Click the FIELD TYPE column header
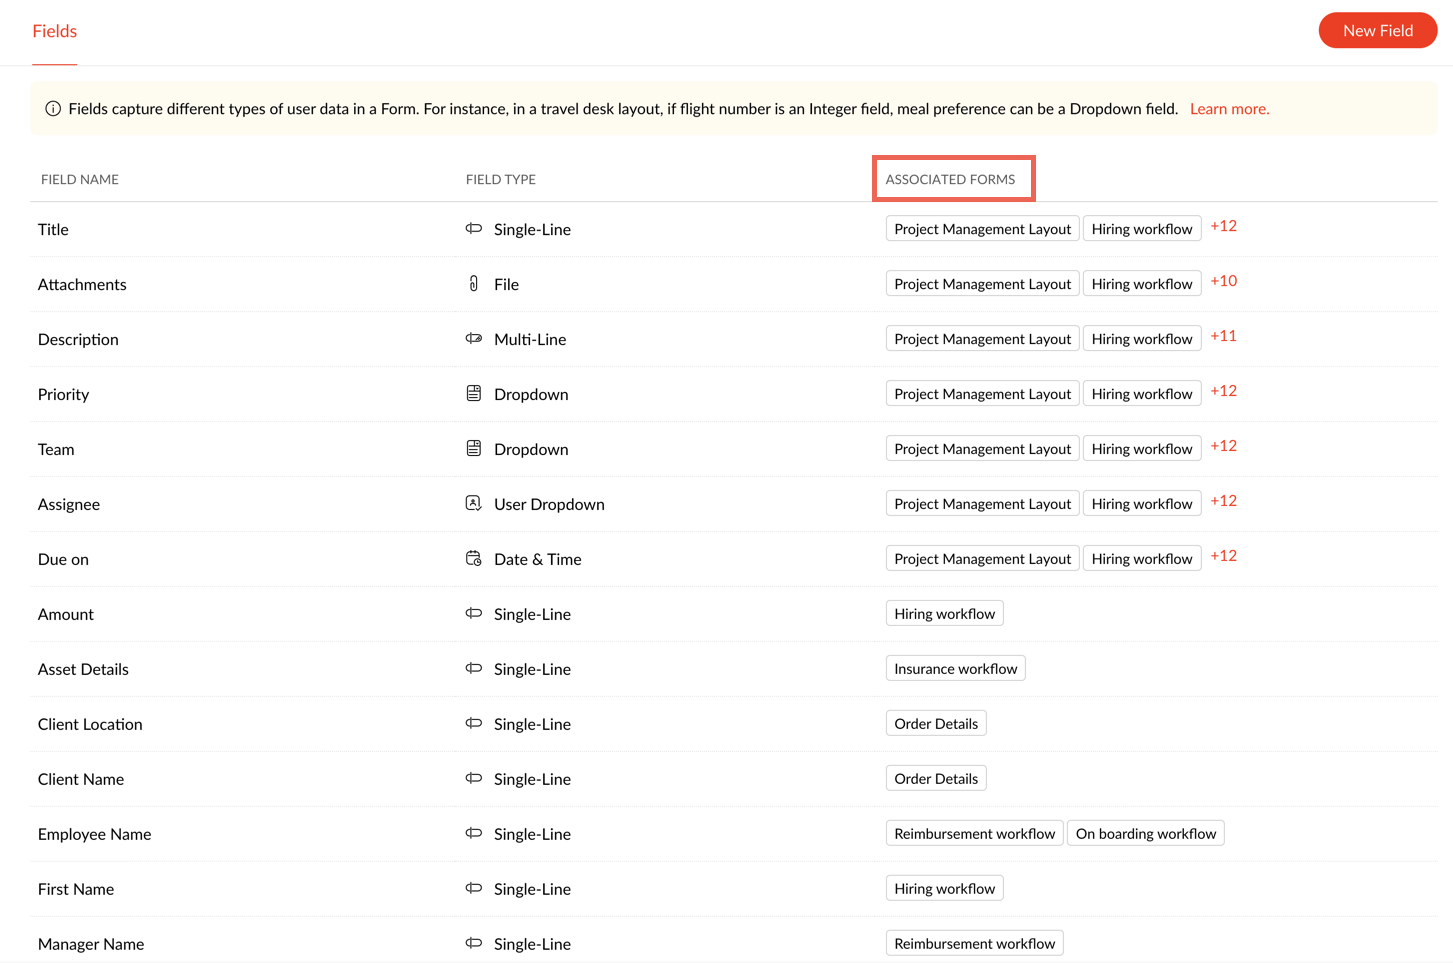Viewport: 1453px width, 963px height. (501, 180)
